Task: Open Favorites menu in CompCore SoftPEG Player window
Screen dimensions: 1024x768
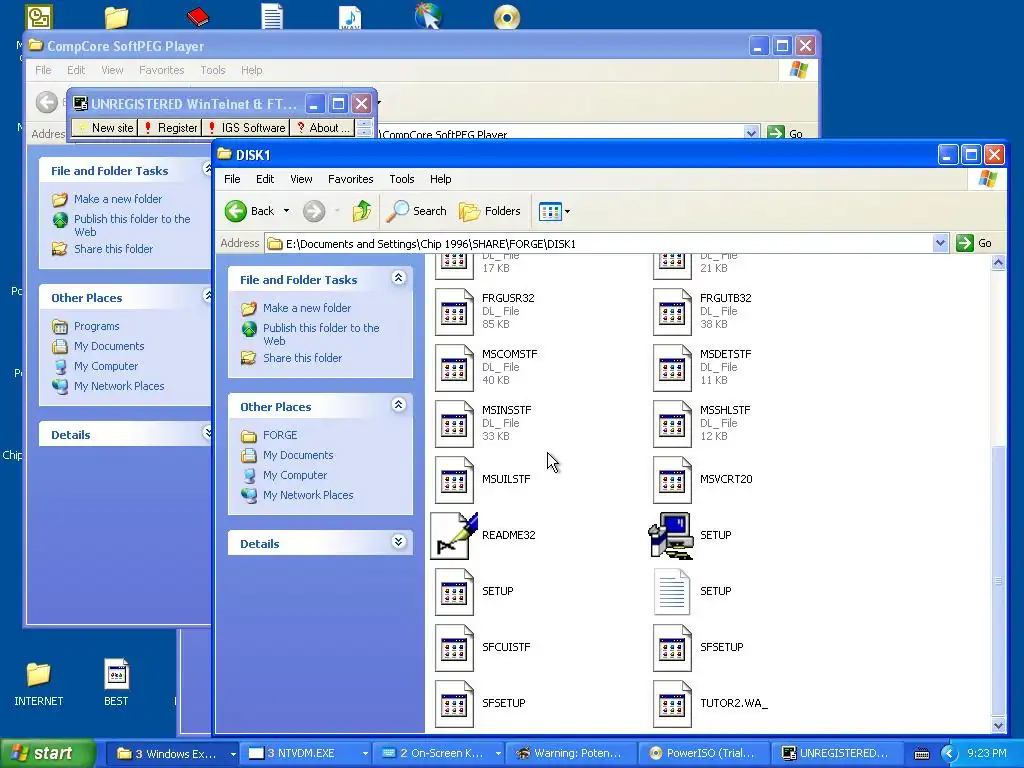Action: [161, 70]
